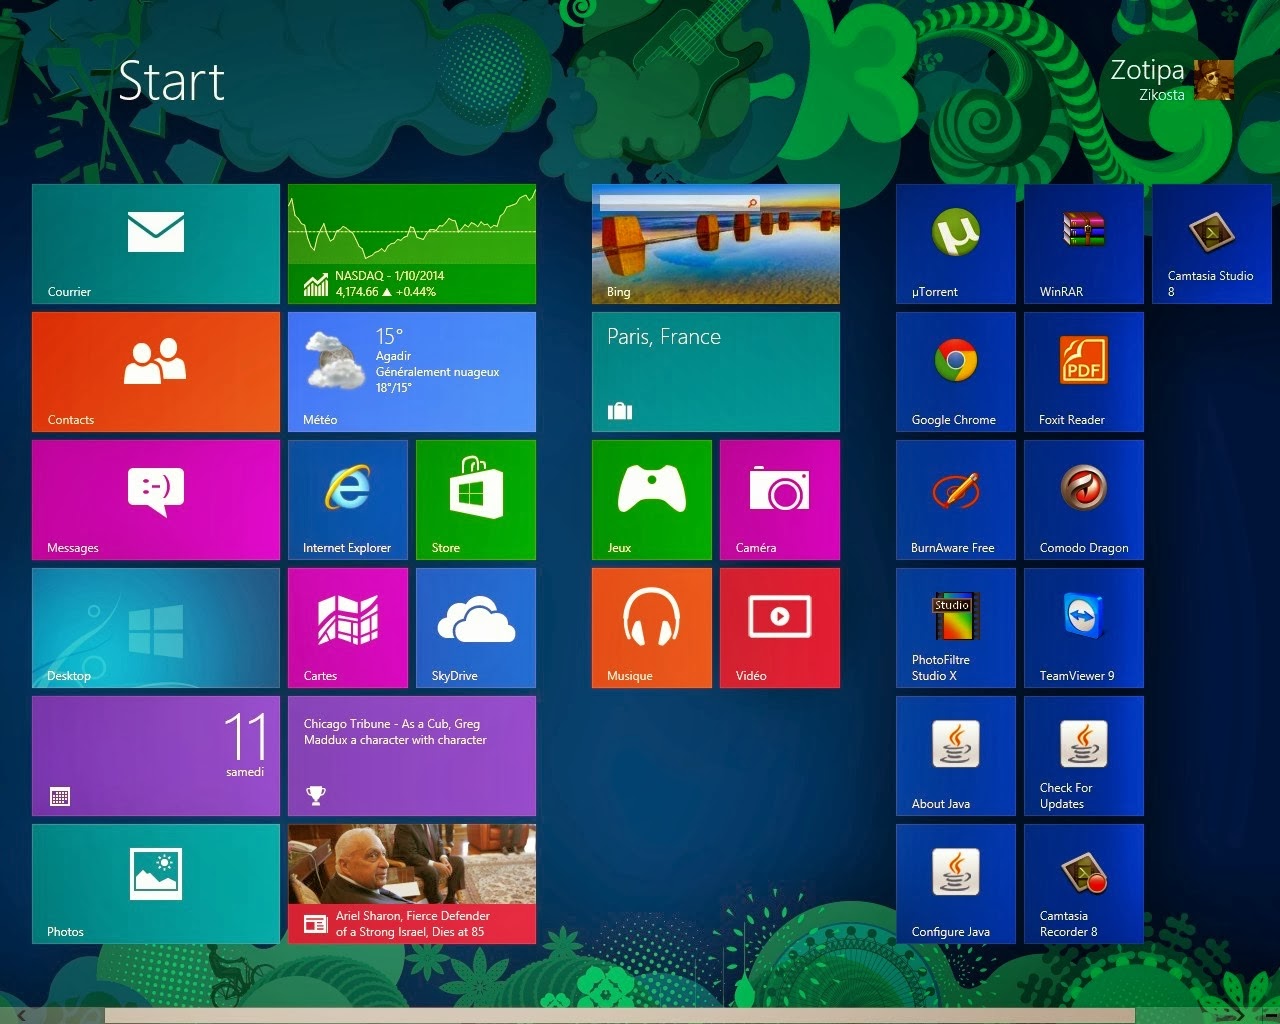Click the horizontal scrollbar thumb

point(620,1016)
